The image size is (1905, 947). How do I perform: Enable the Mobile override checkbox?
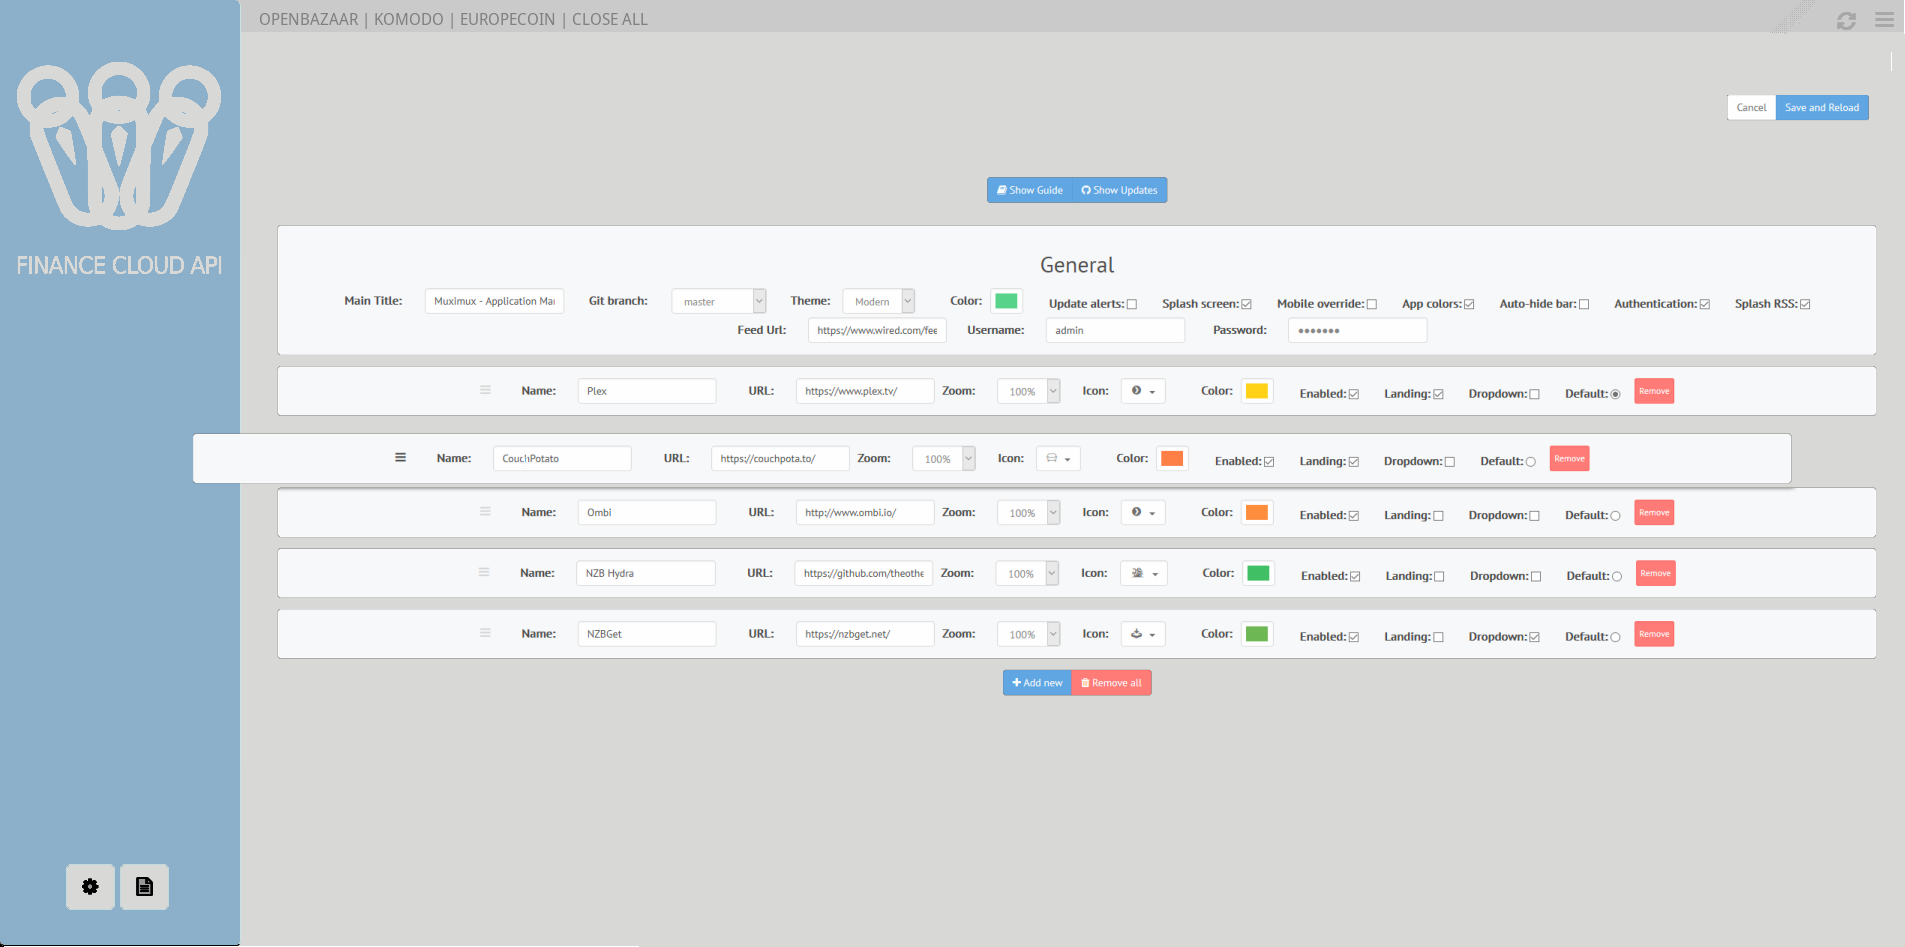1372,304
